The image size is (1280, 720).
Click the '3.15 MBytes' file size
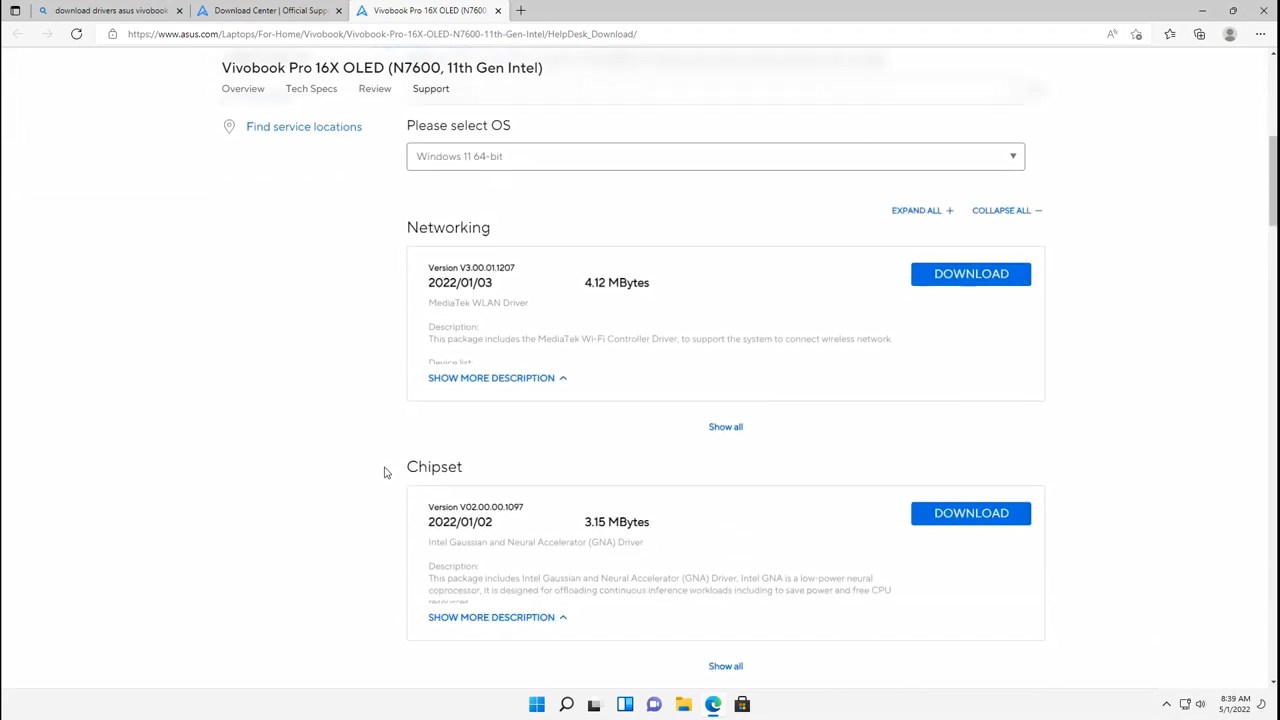point(617,522)
